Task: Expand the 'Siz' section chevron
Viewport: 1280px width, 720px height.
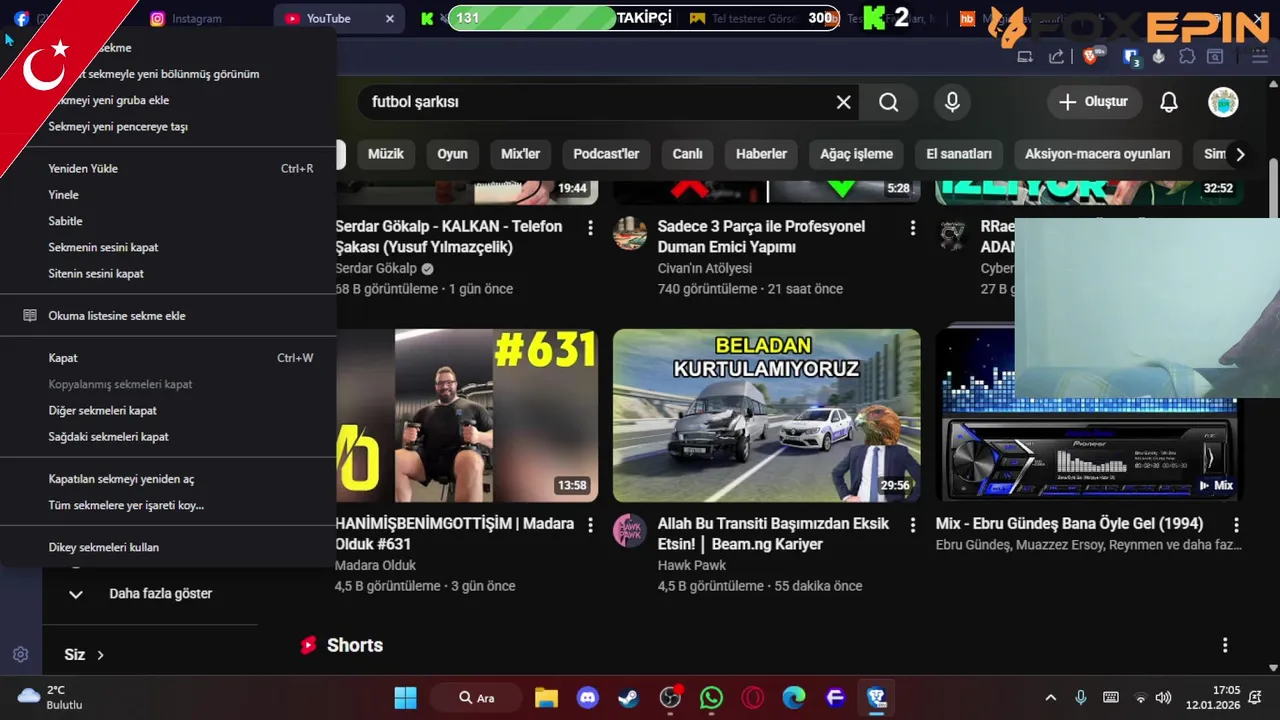Action: 100,655
